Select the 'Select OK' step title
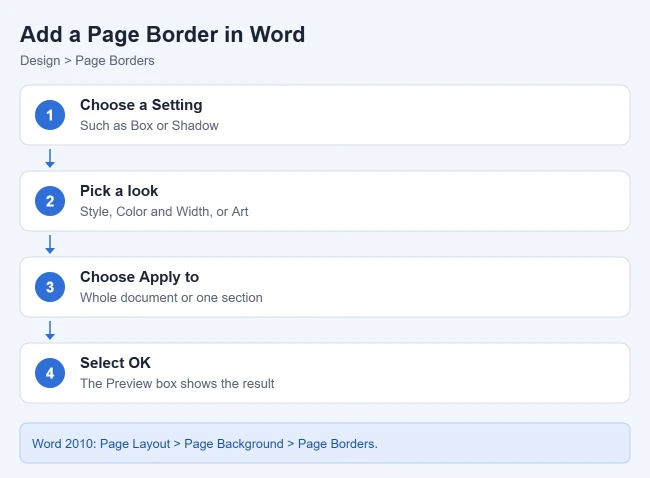Viewport: 650px width, 478px height. (115, 363)
